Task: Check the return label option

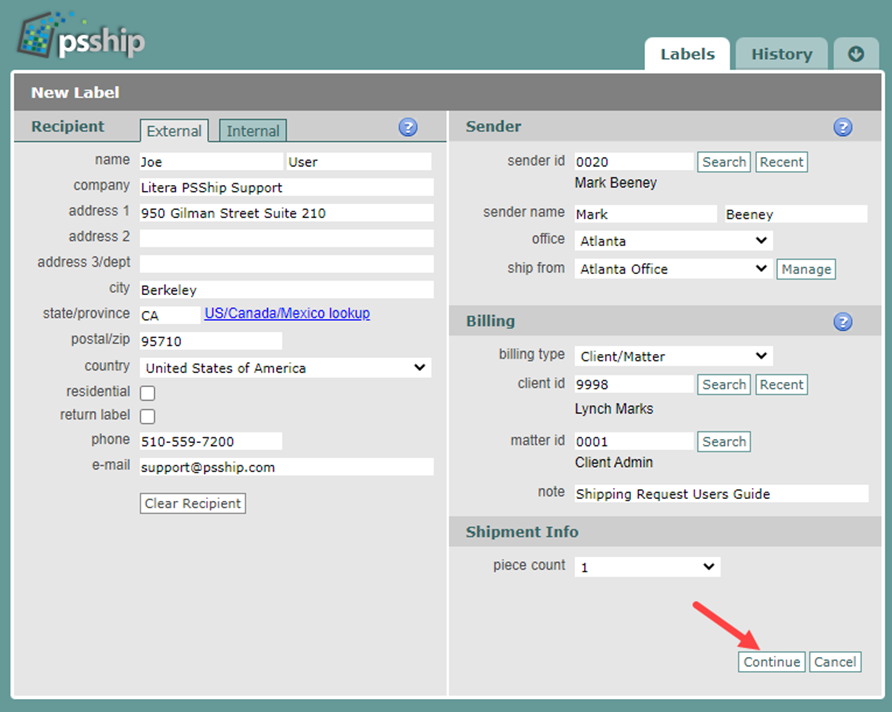Action: (x=145, y=417)
